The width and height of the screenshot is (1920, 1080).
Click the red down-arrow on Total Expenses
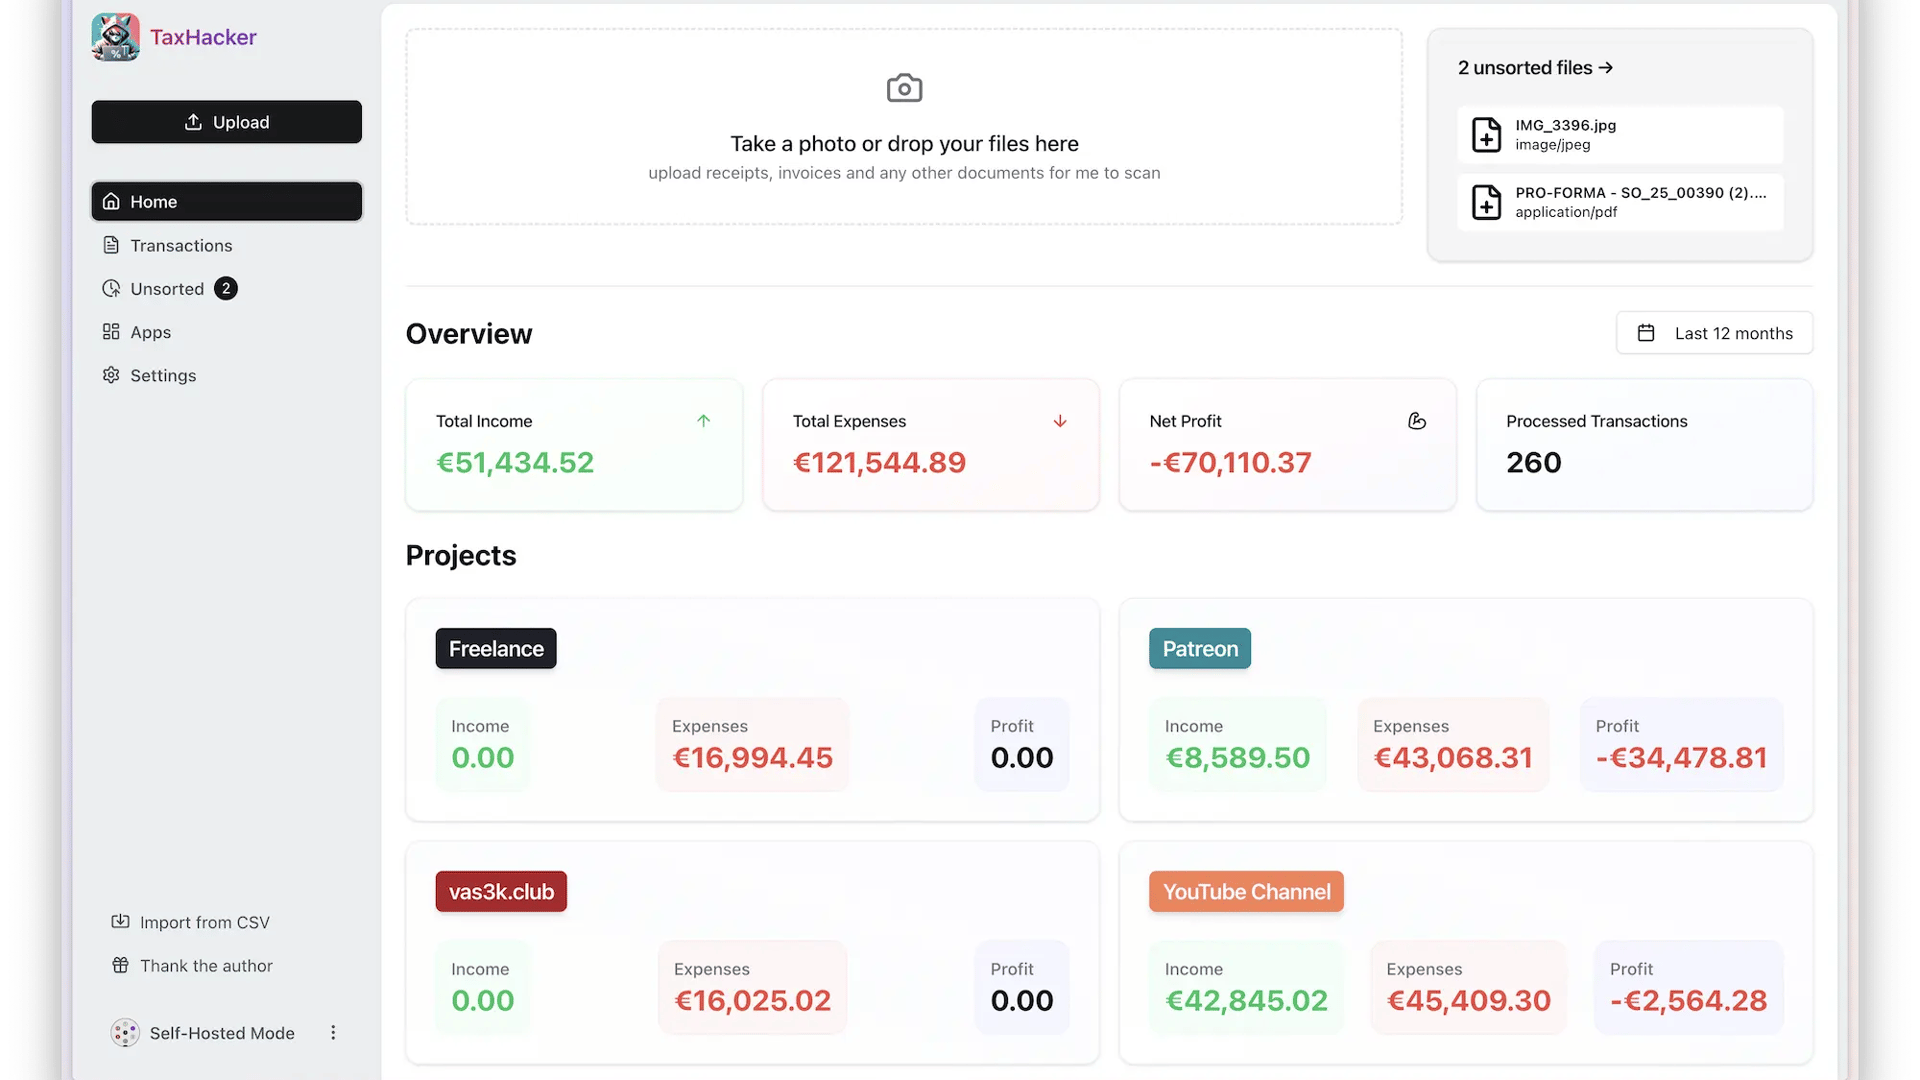point(1060,421)
